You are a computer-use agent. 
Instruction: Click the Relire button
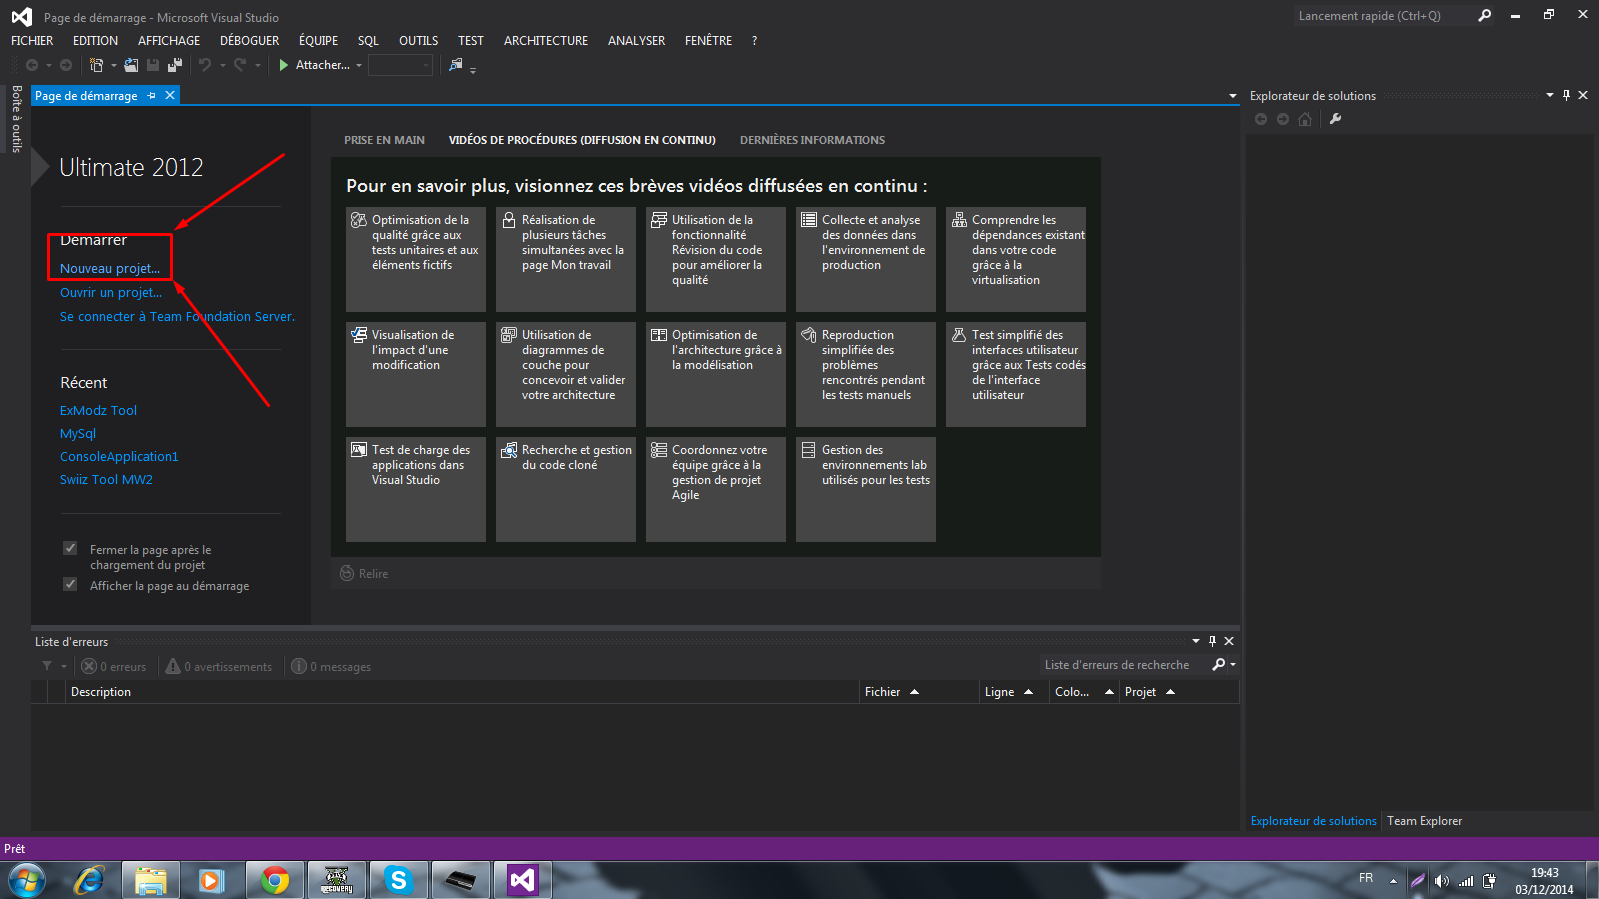click(x=364, y=573)
